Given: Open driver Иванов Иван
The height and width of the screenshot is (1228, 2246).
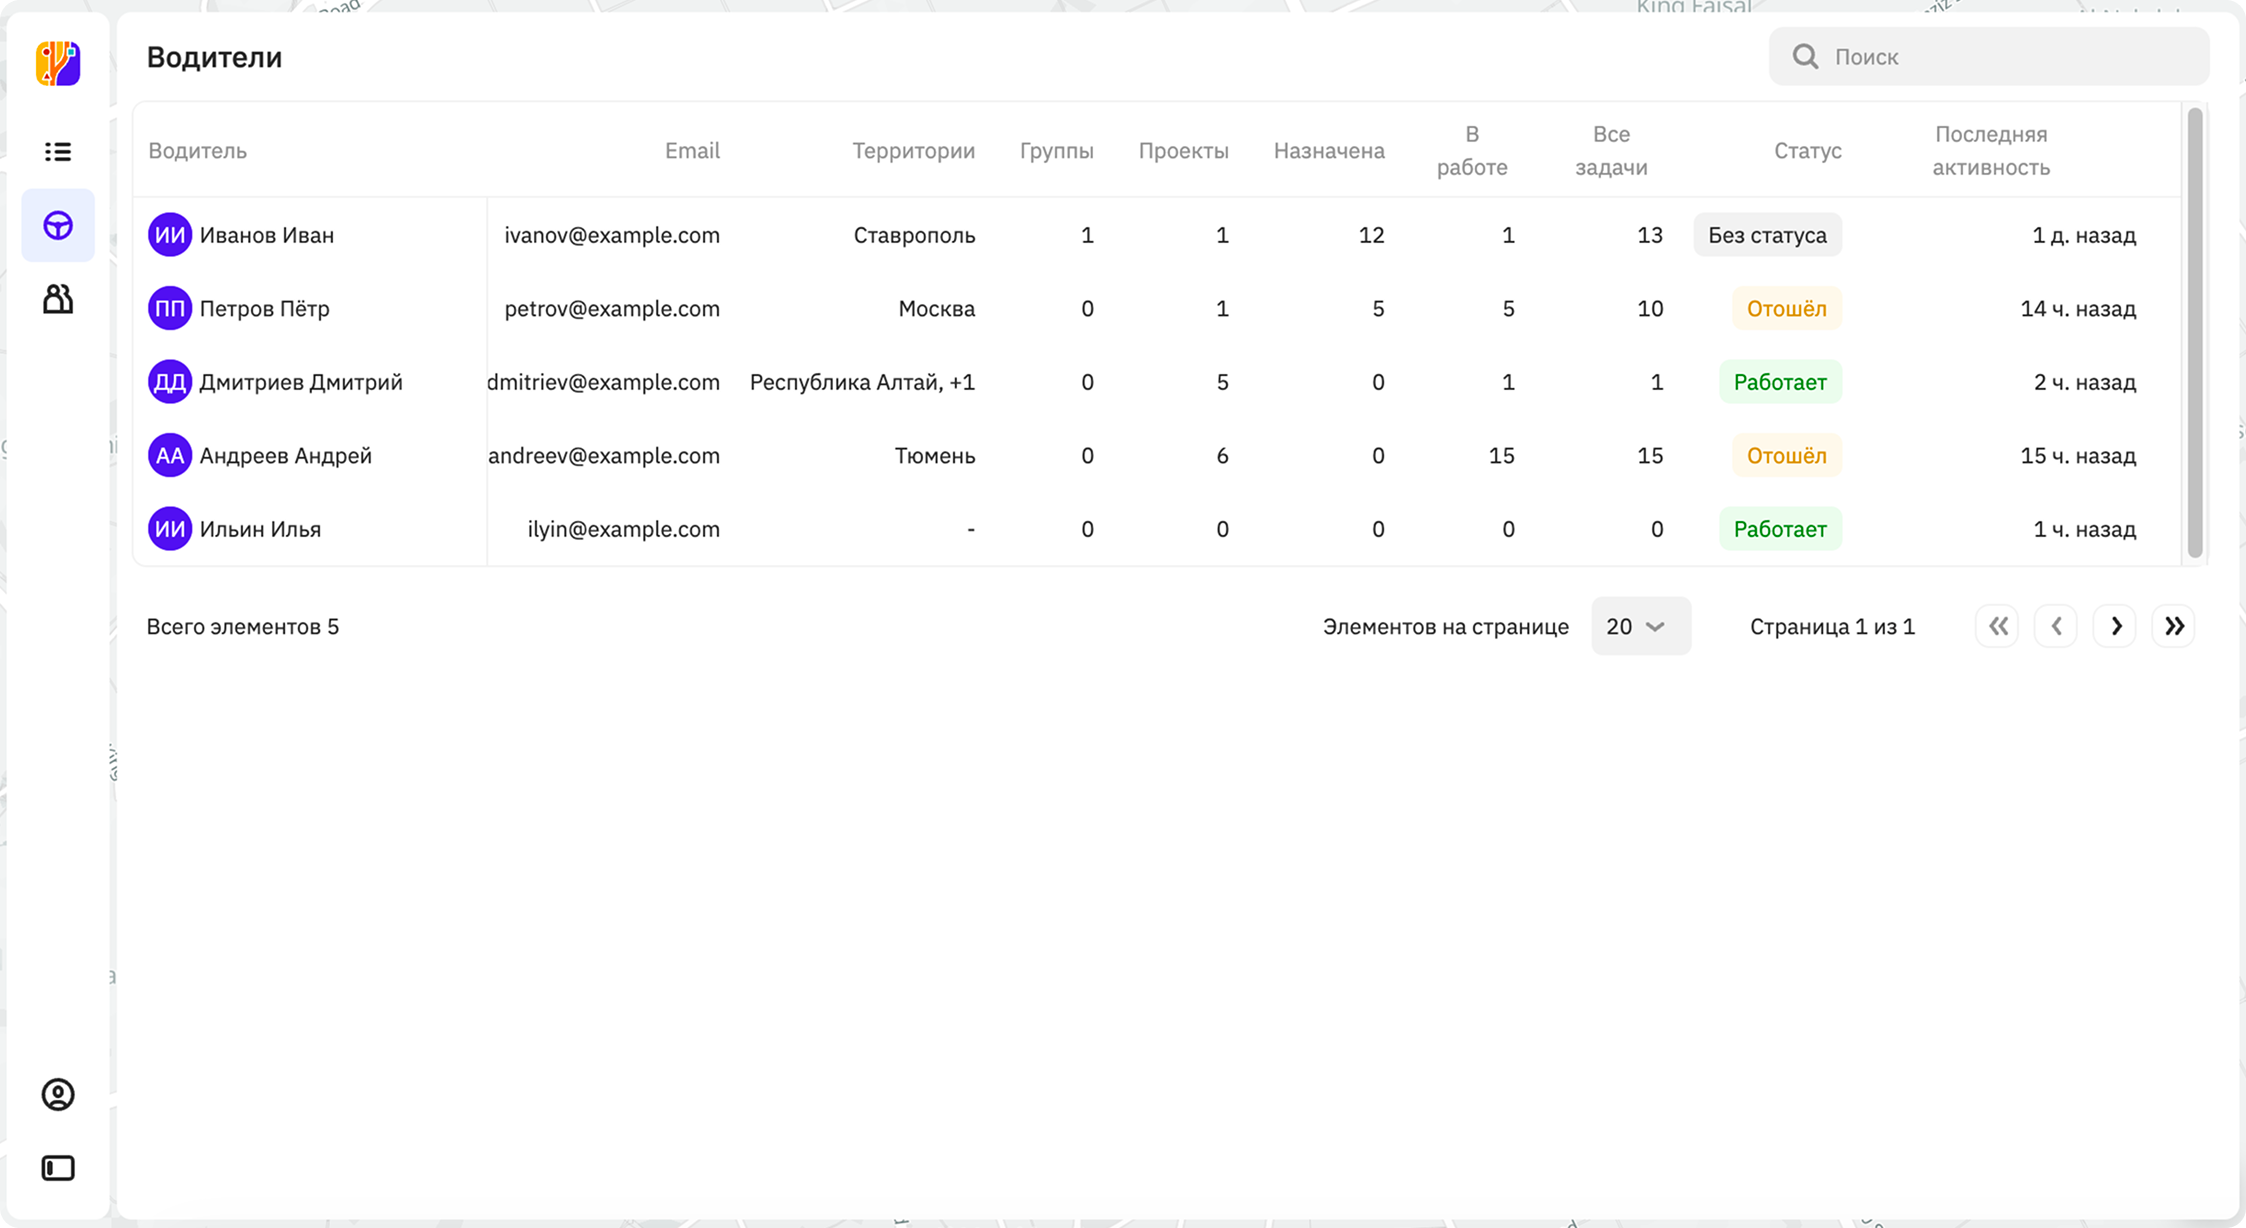Looking at the screenshot, I should click(x=266, y=235).
